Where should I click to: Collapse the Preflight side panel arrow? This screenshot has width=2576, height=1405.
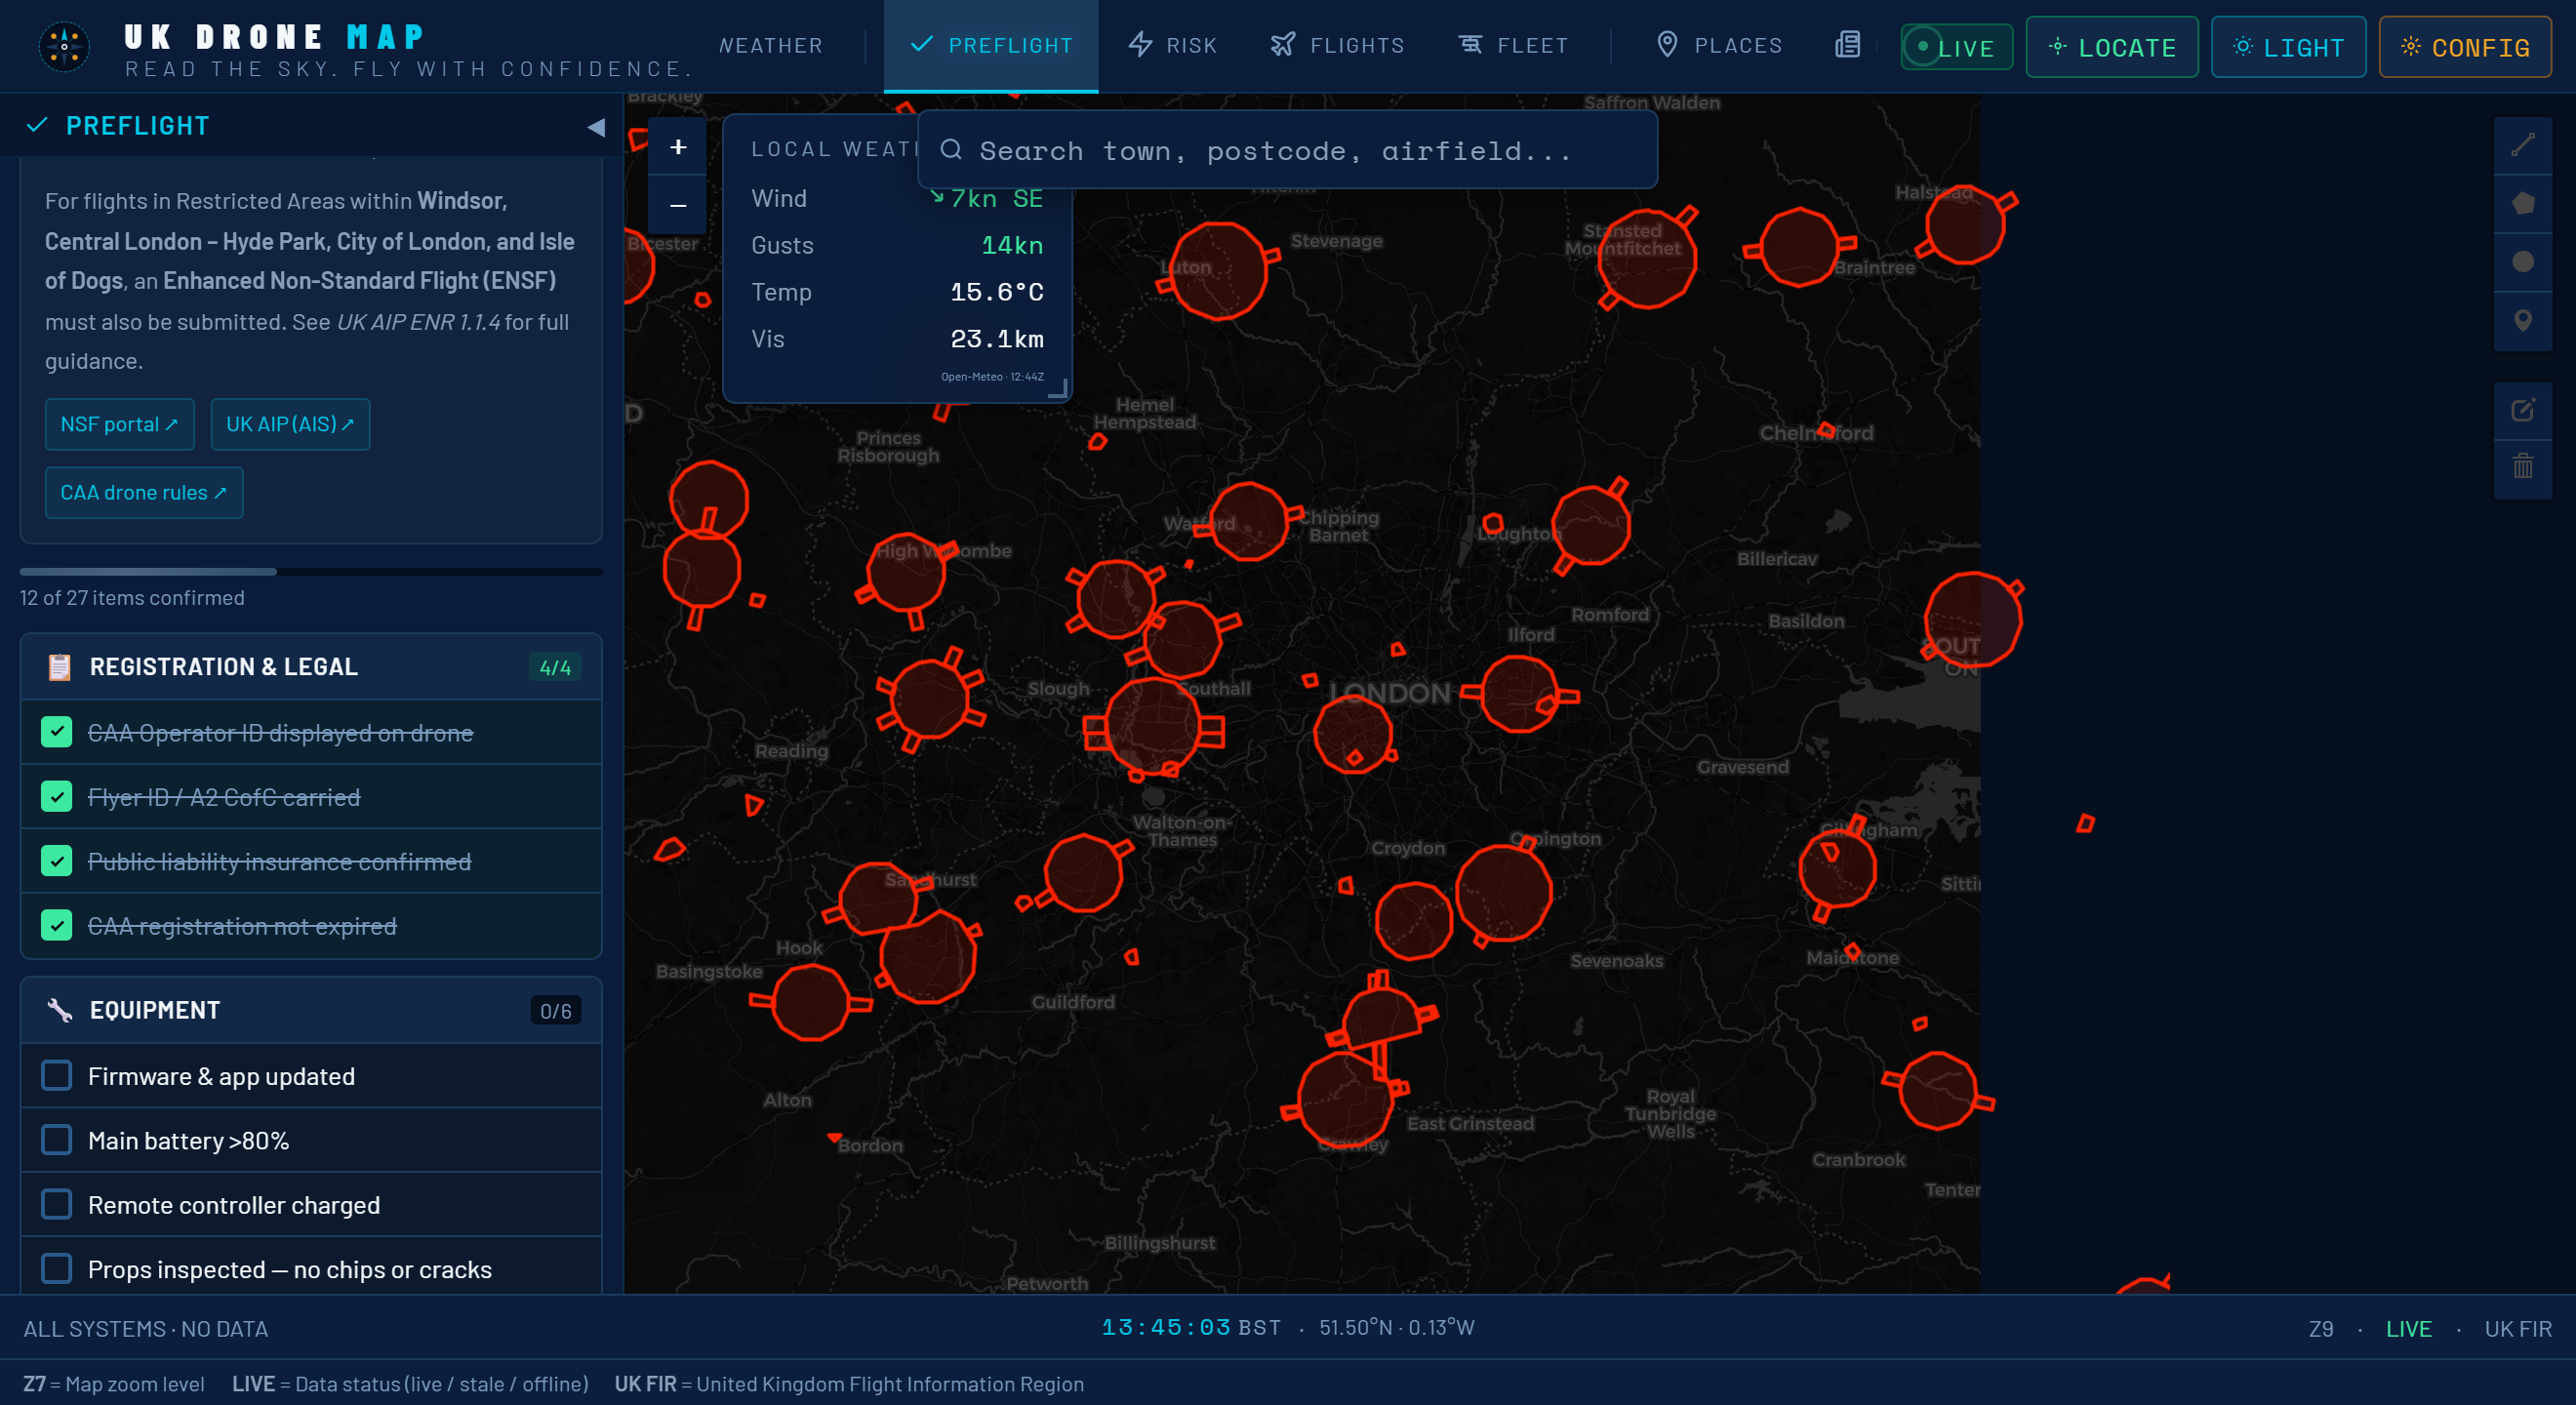pyautogui.click(x=596, y=127)
